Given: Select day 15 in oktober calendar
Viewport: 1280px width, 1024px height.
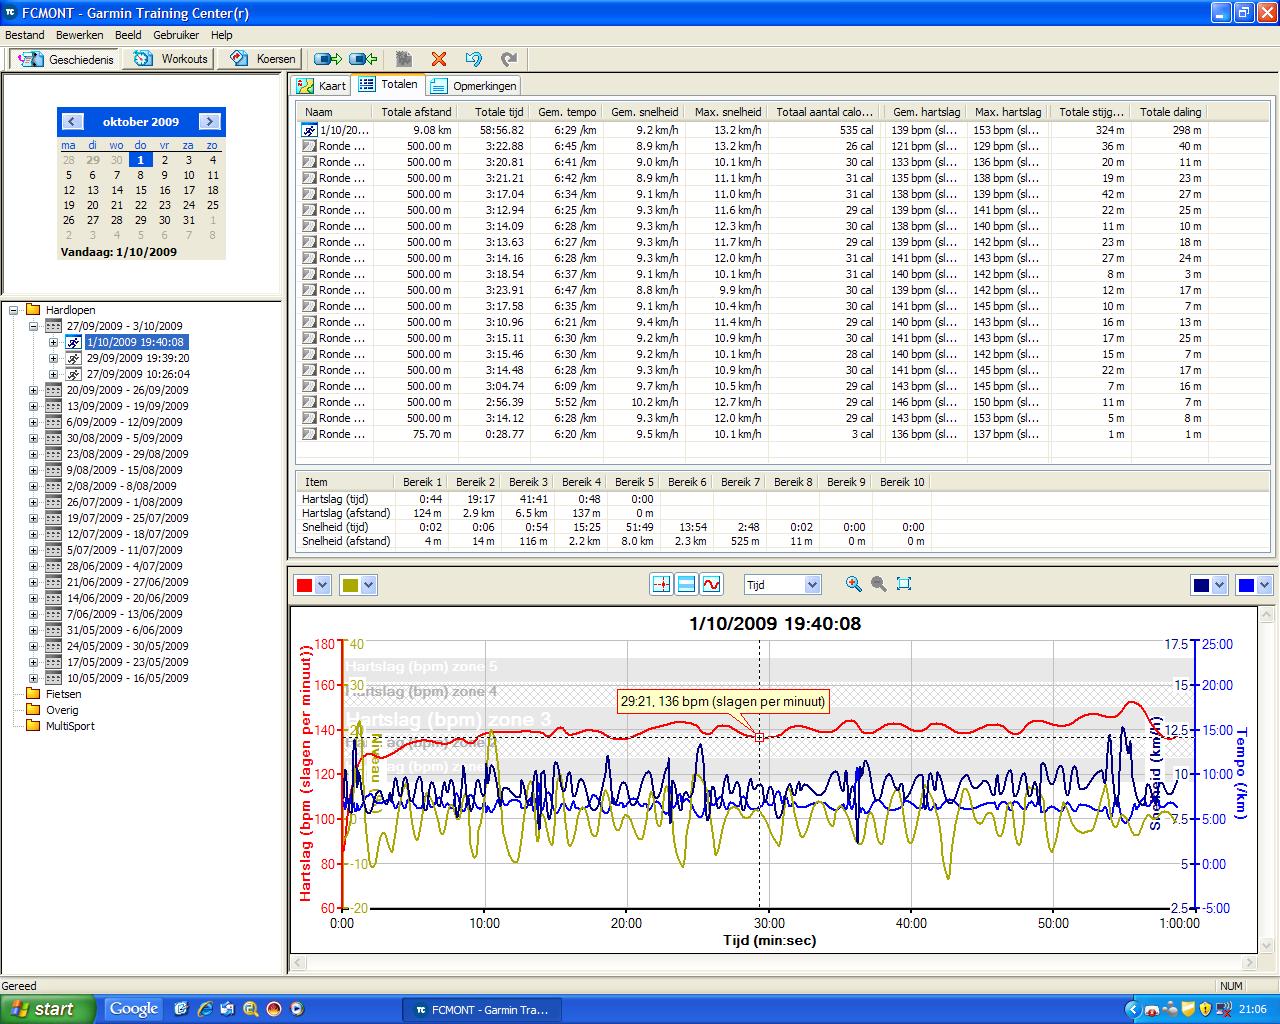Looking at the screenshot, I should click(141, 190).
